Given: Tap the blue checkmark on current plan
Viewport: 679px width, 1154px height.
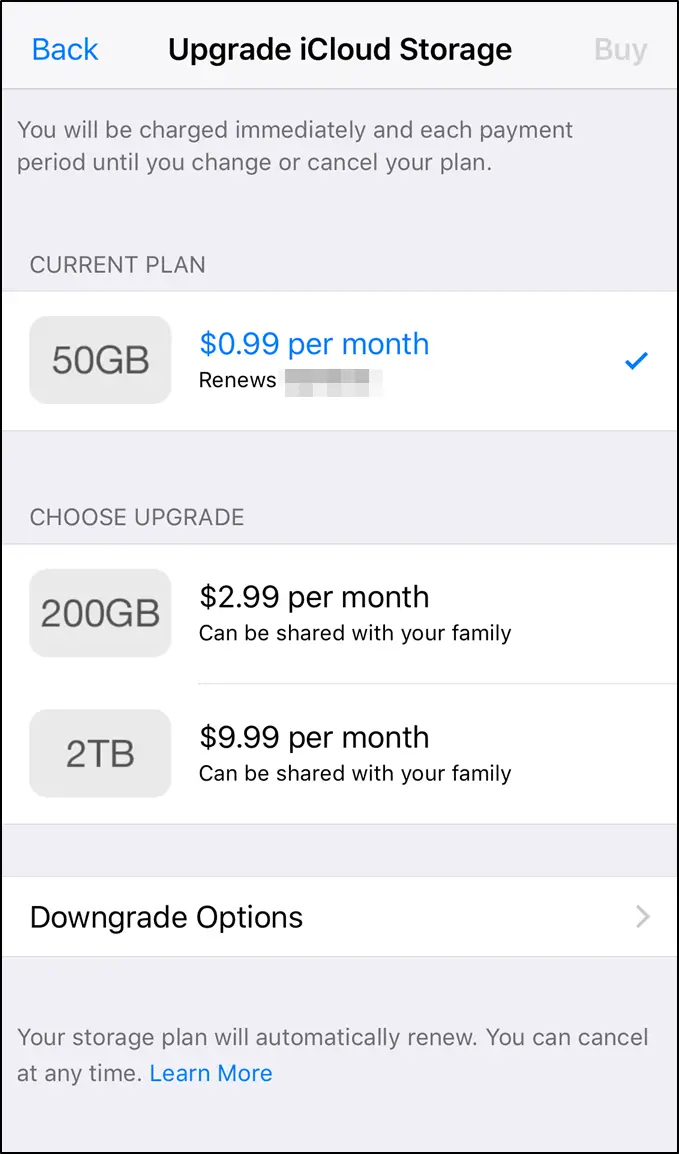Looking at the screenshot, I should (x=636, y=360).
